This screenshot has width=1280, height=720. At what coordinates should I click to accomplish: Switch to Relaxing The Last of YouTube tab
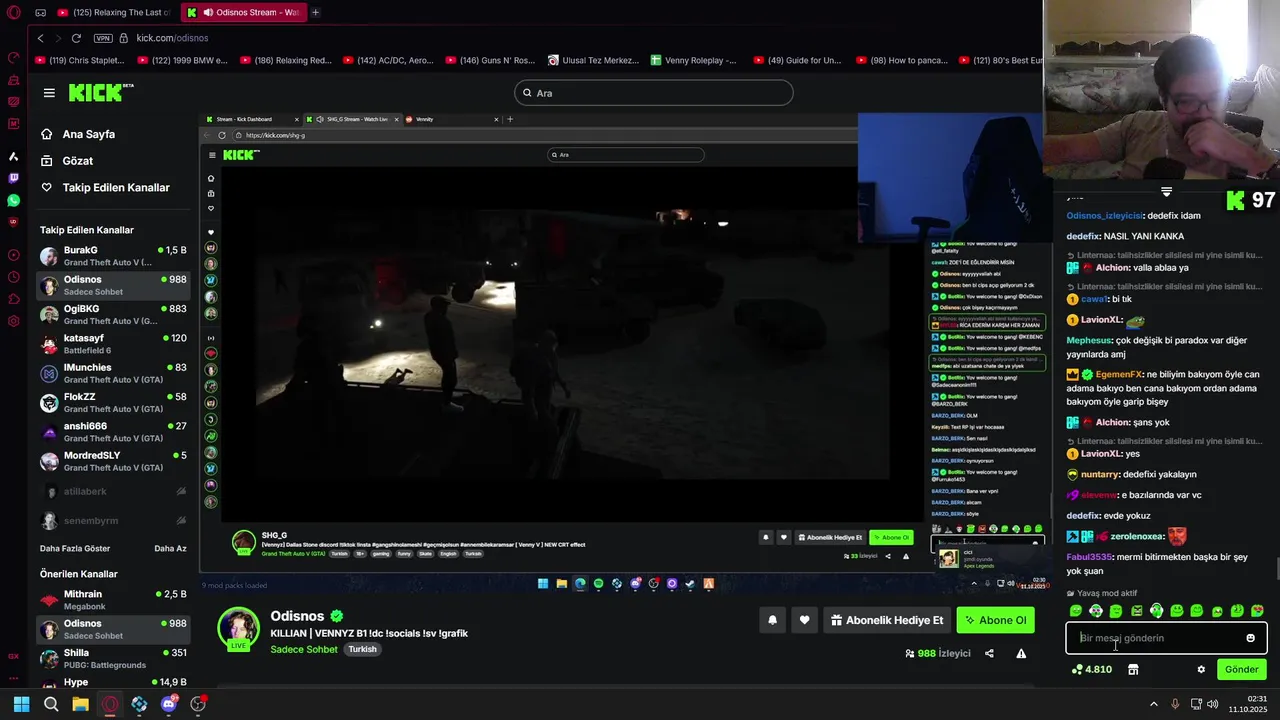coord(114,12)
